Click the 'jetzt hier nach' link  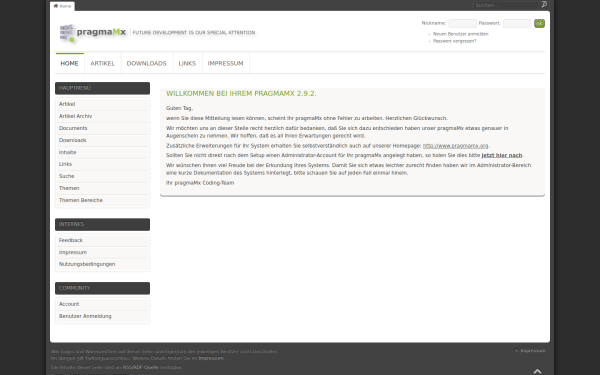[x=502, y=155]
